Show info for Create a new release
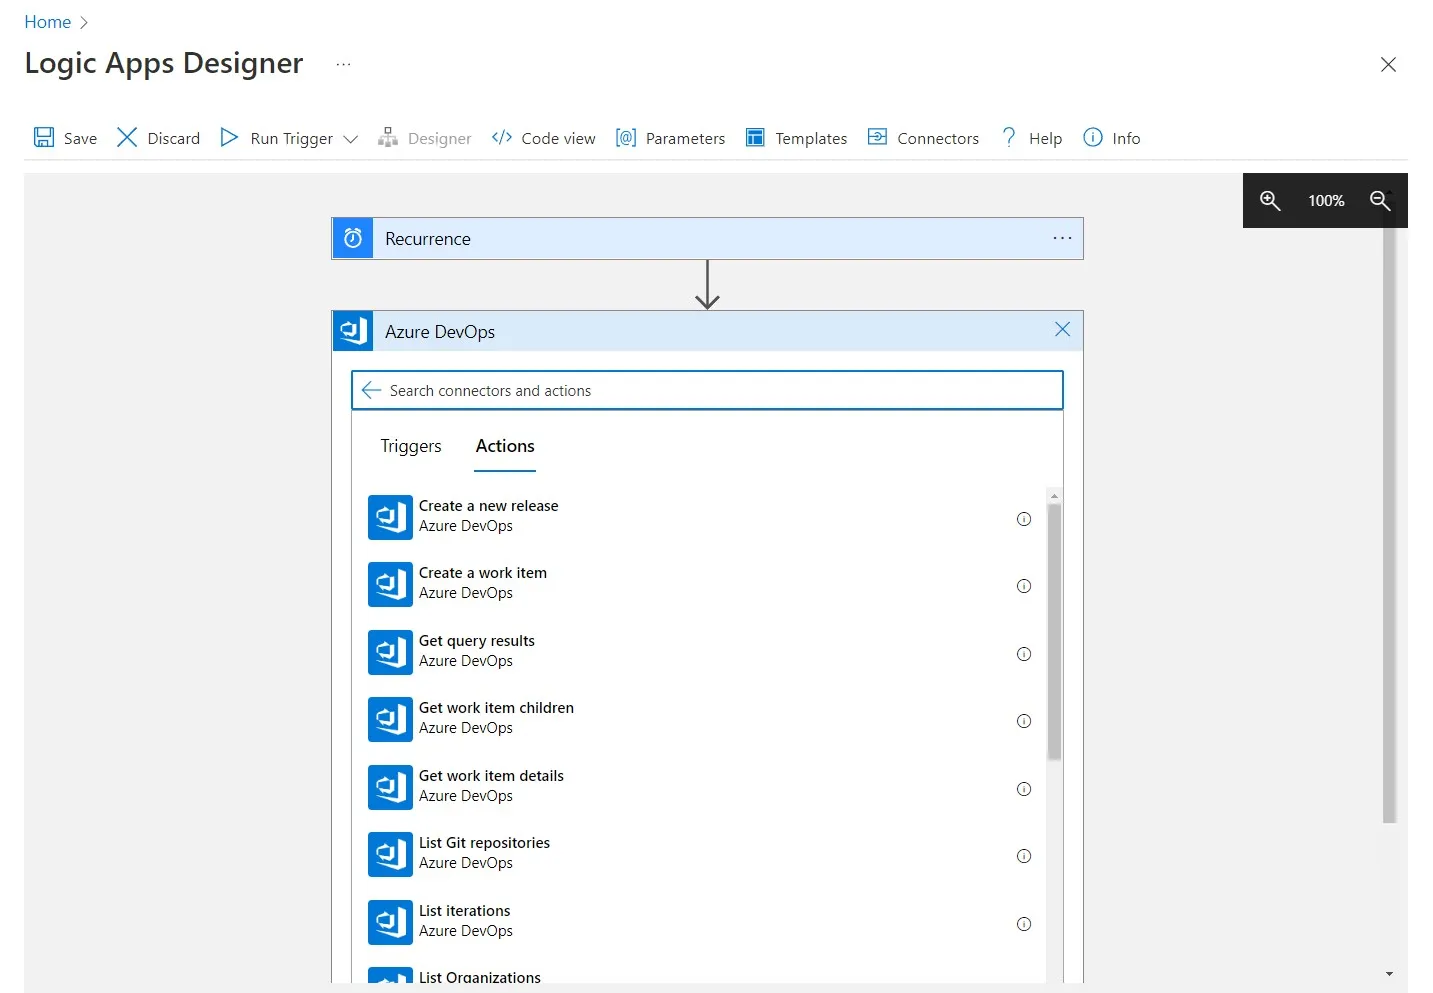Viewport: 1433px width, 993px height. pos(1024,519)
